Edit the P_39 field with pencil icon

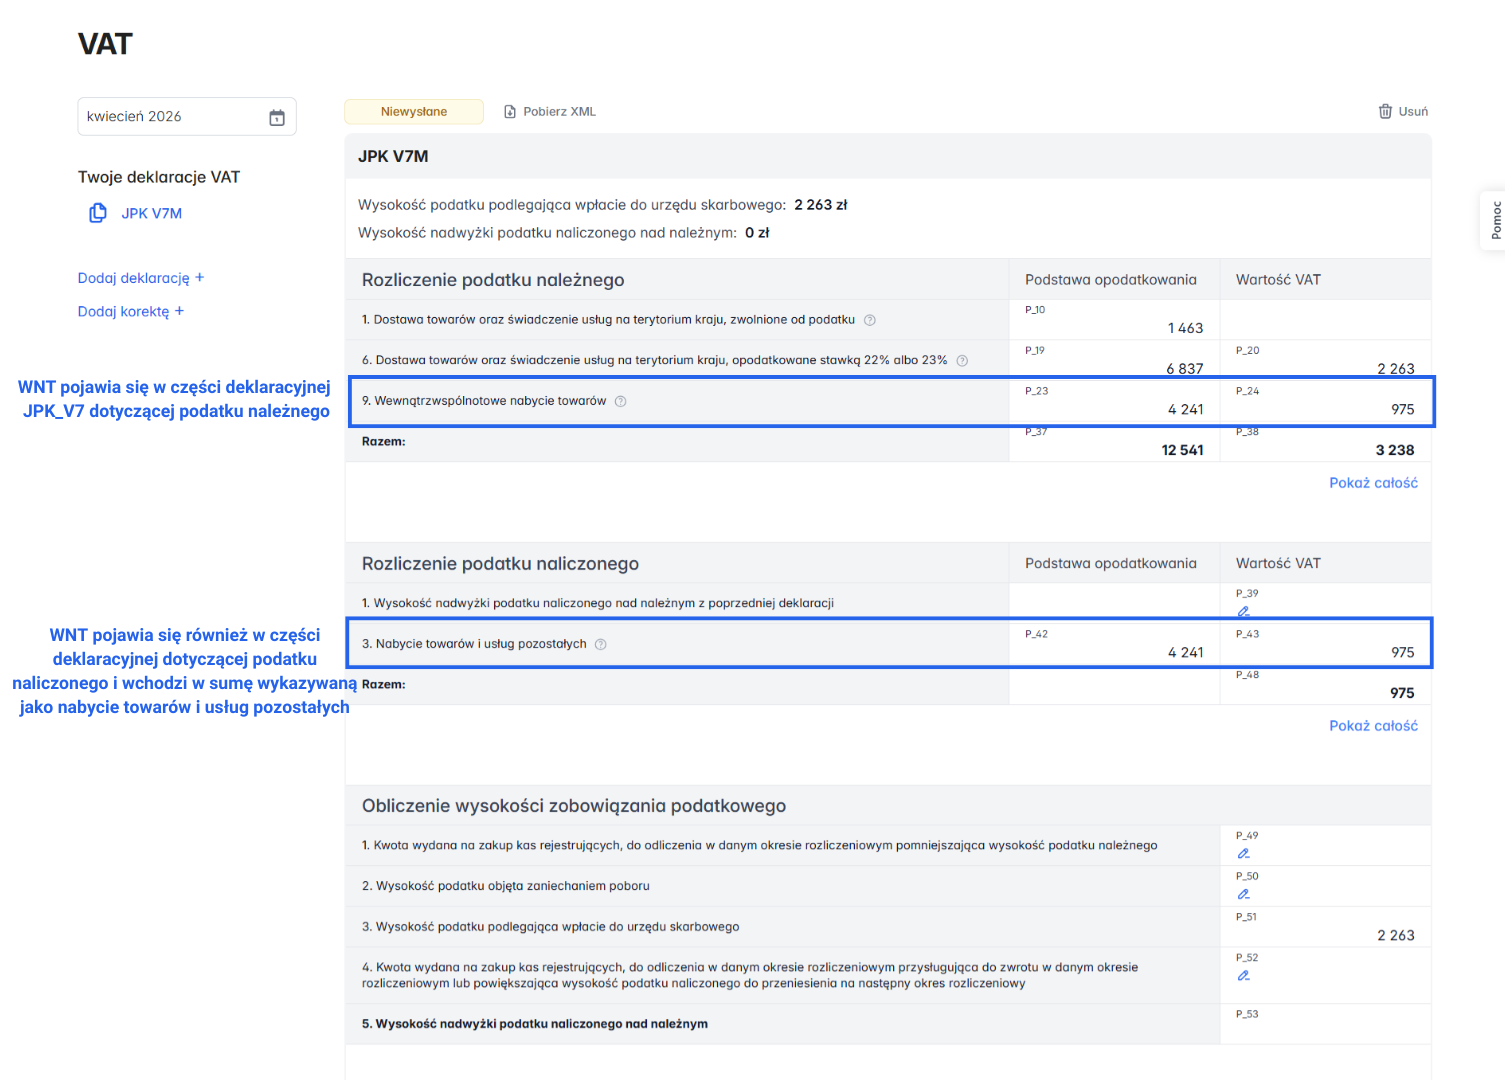click(1243, 611)
